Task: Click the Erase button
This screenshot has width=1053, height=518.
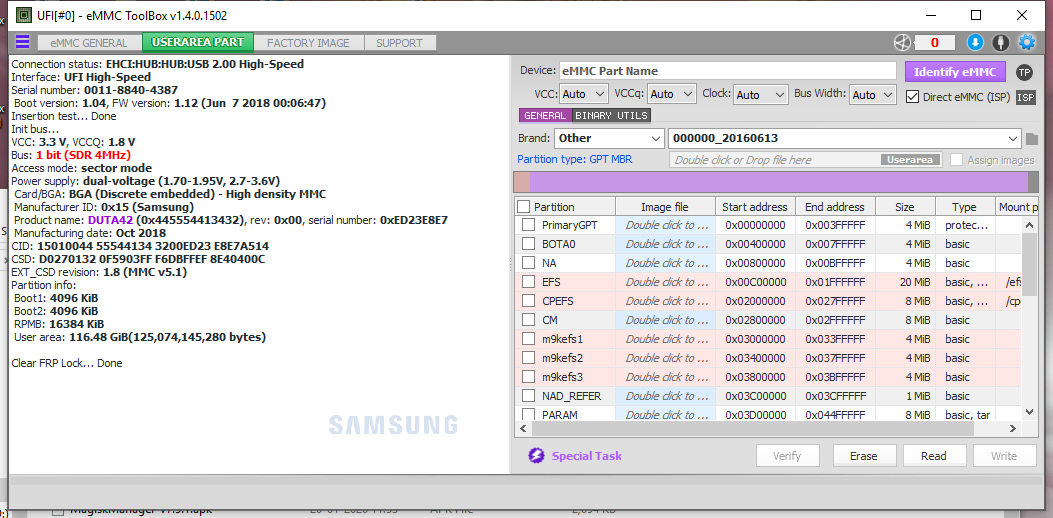Action: coord(864,456)
